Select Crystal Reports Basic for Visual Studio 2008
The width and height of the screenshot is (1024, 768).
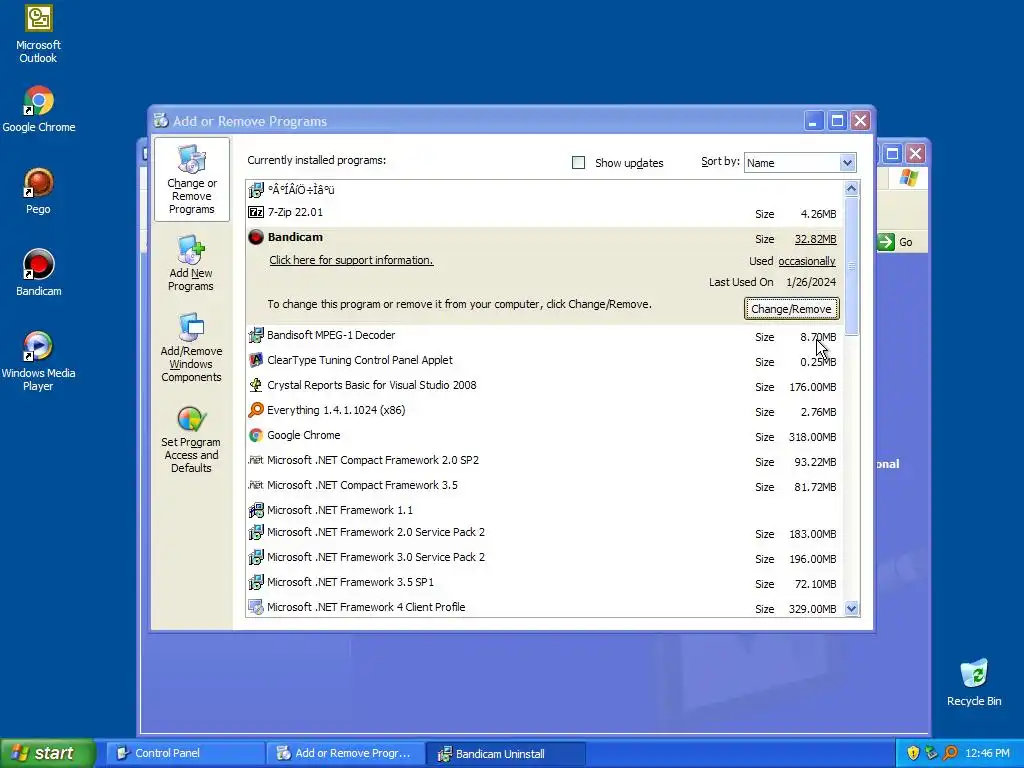[543, 386]
